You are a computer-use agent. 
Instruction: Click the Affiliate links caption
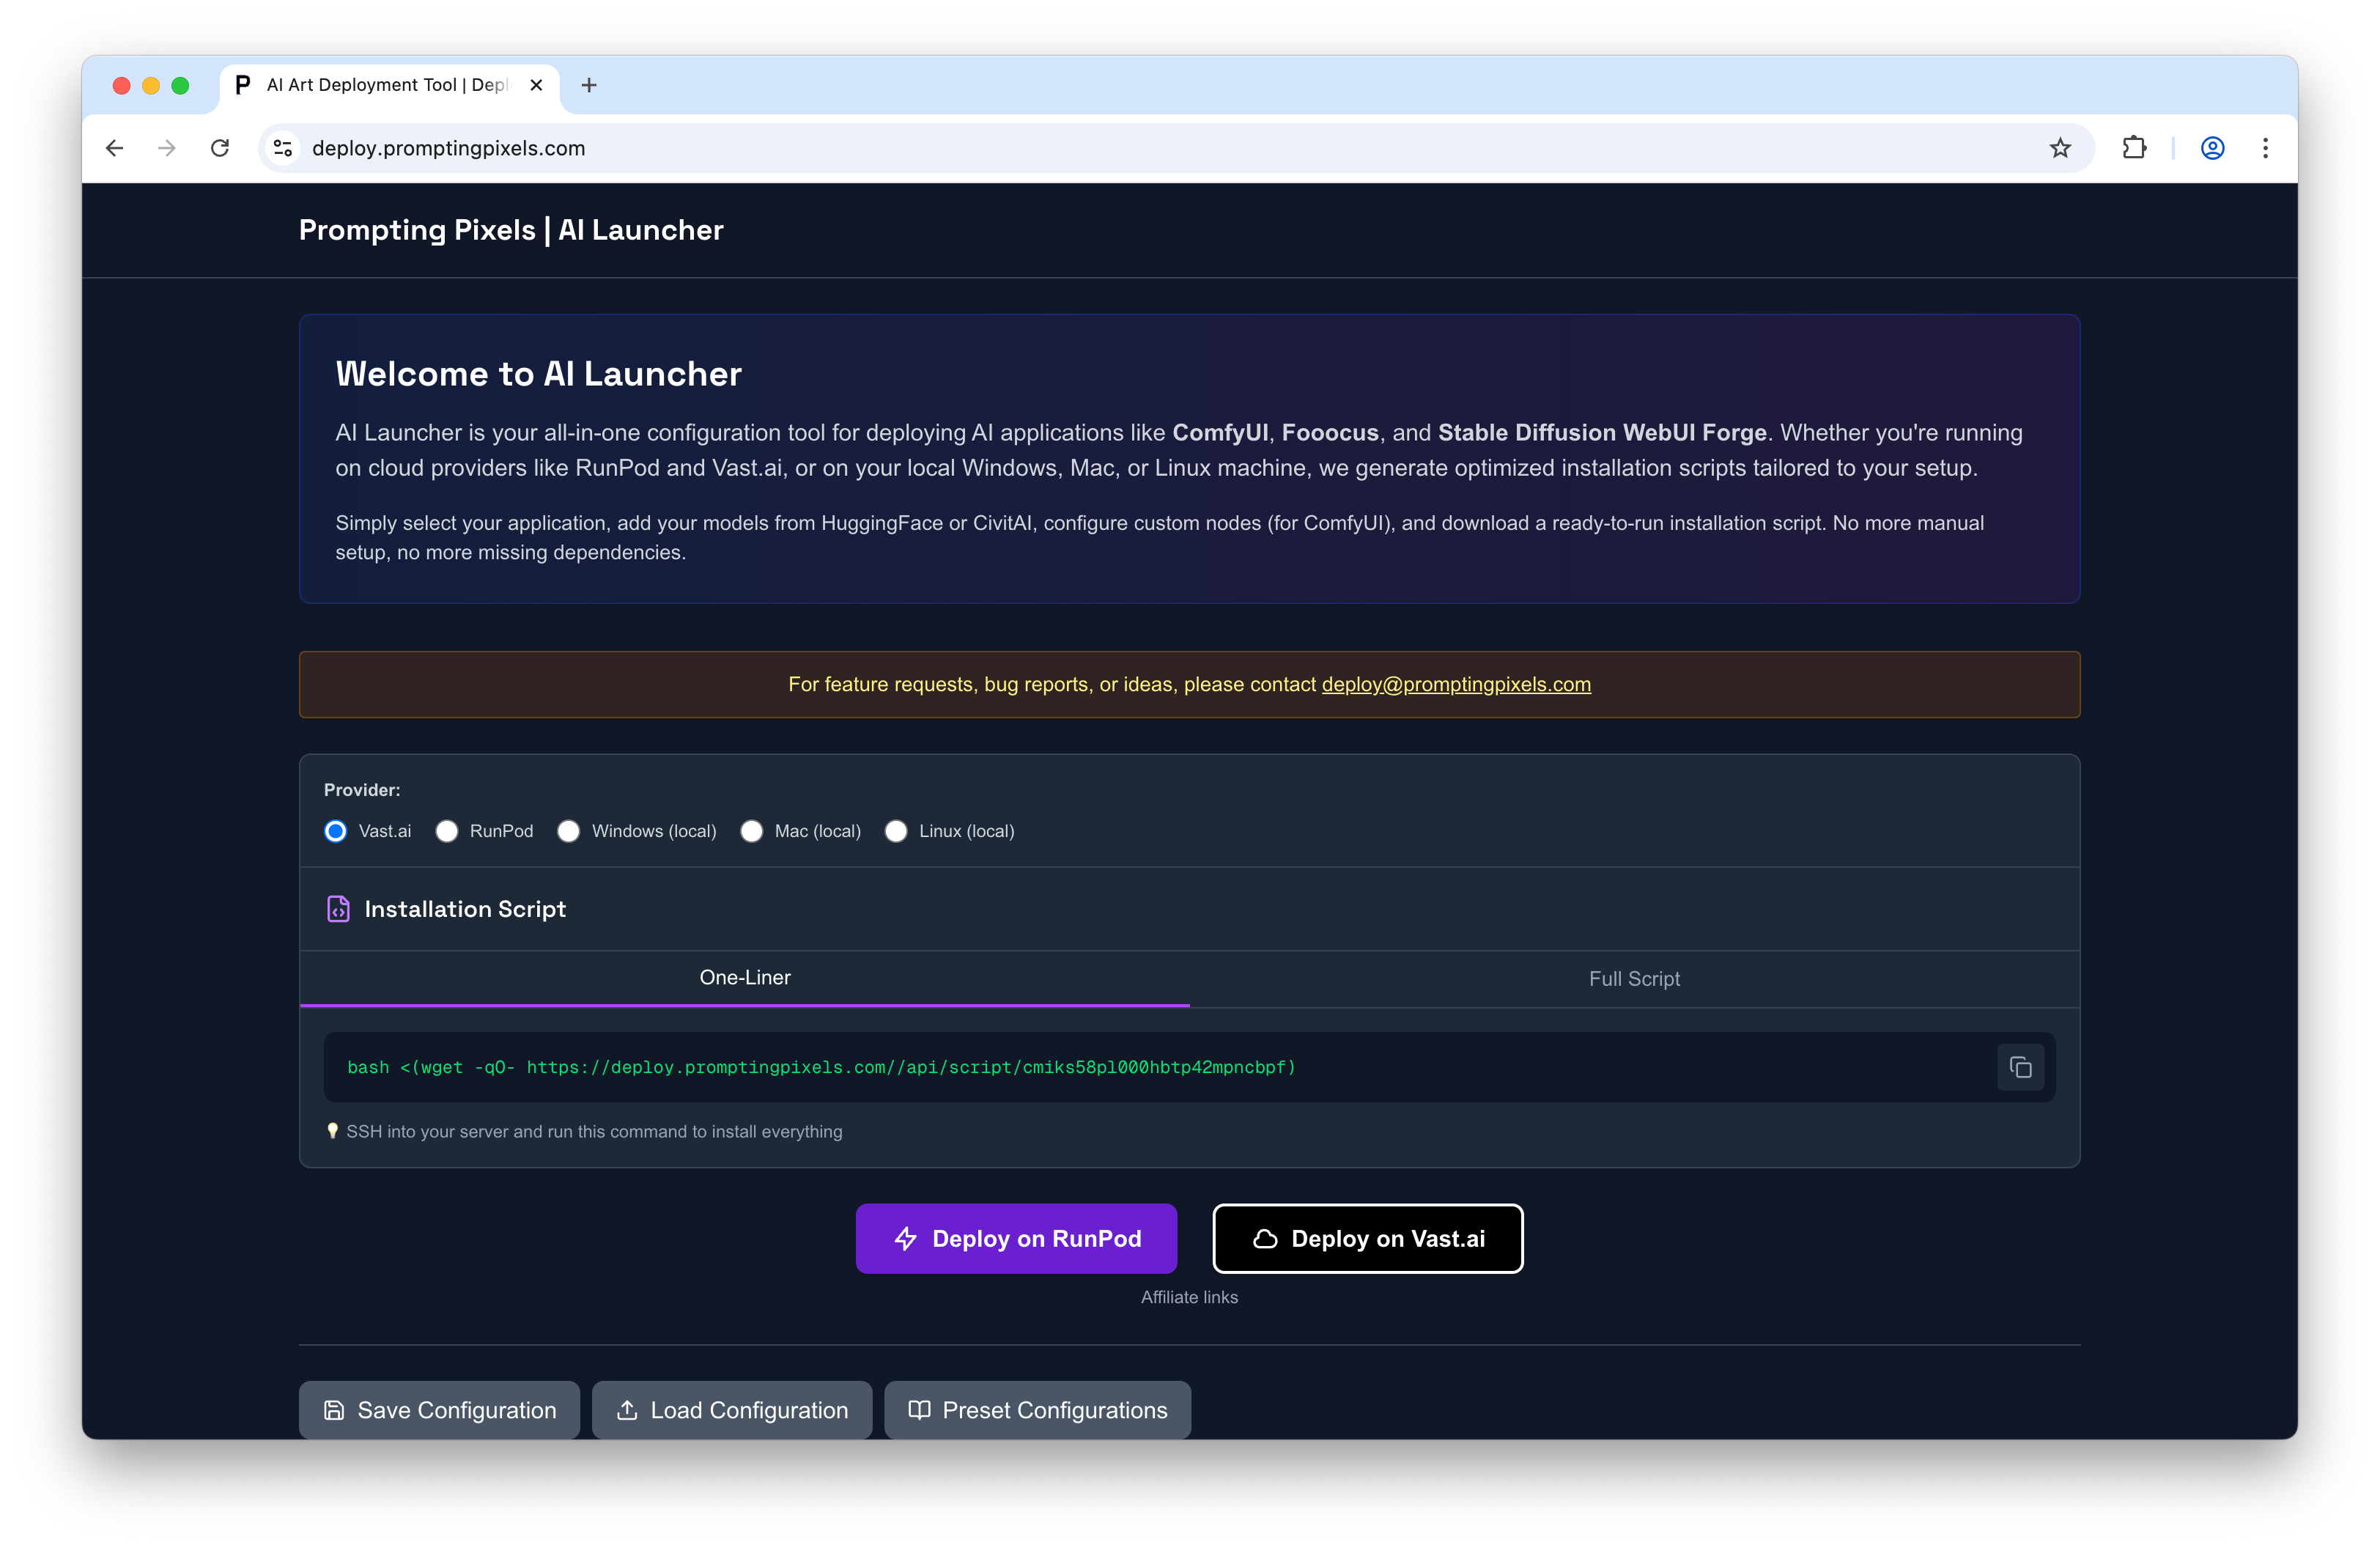click(1189, 1297)
